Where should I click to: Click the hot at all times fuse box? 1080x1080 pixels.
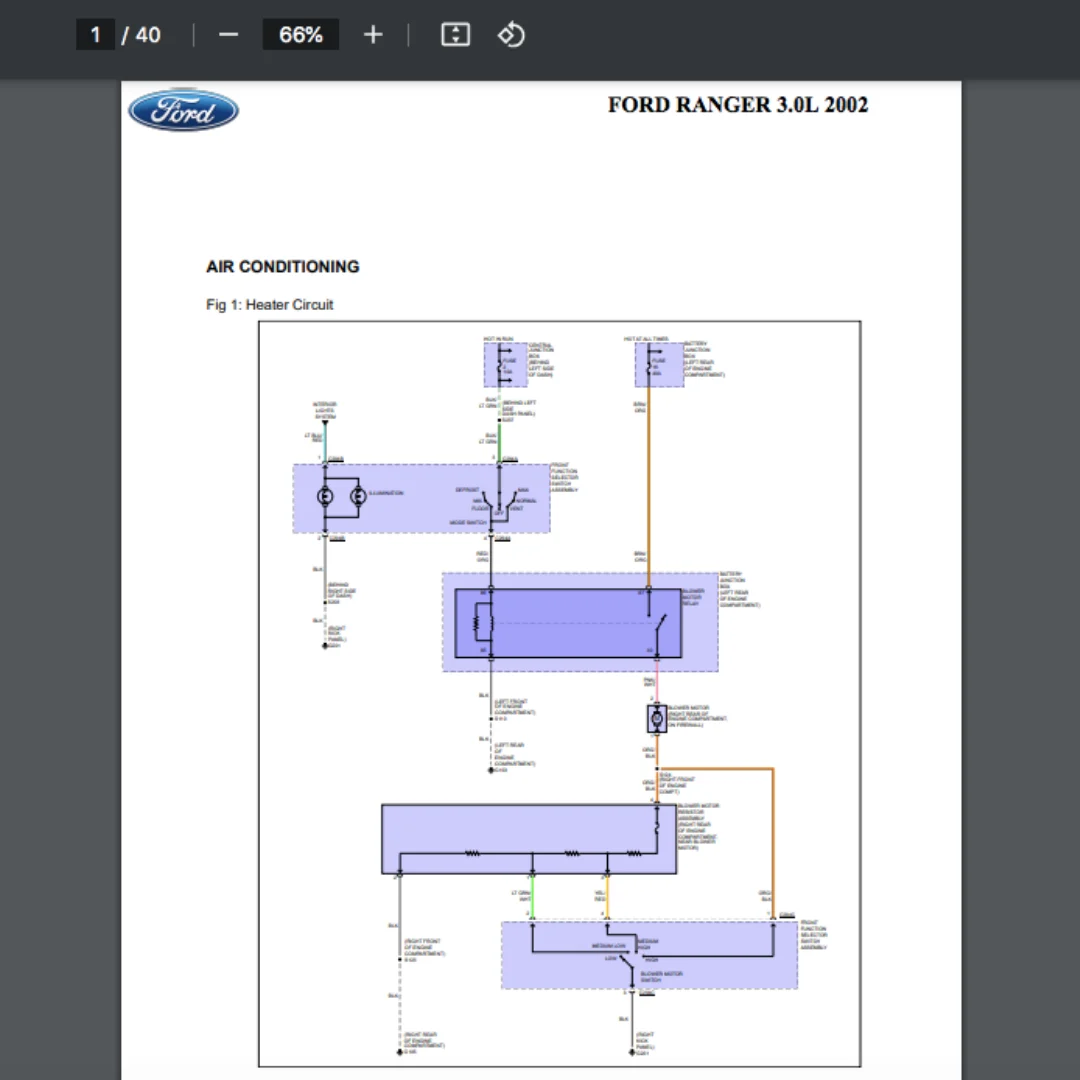pyautogui.click(x=659, y=364)
